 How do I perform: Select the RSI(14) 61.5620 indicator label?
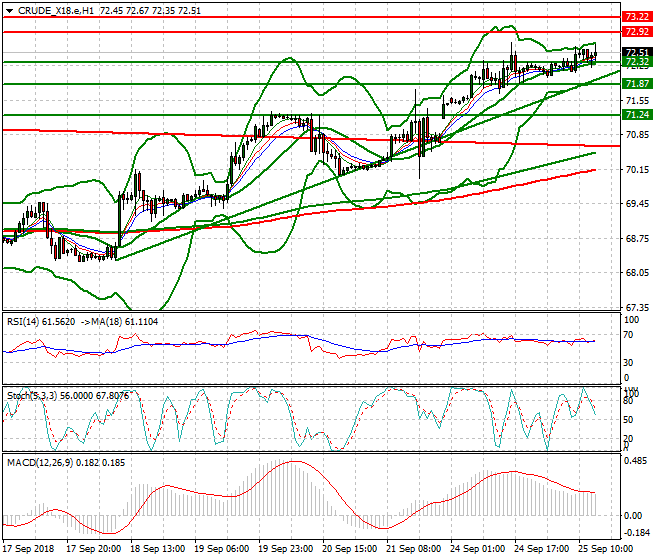point(41,322)
